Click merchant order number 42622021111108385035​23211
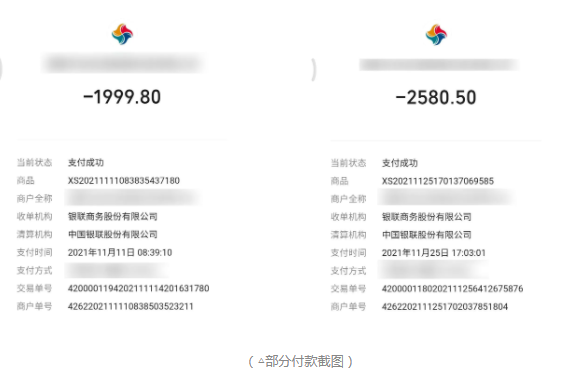 130,306
